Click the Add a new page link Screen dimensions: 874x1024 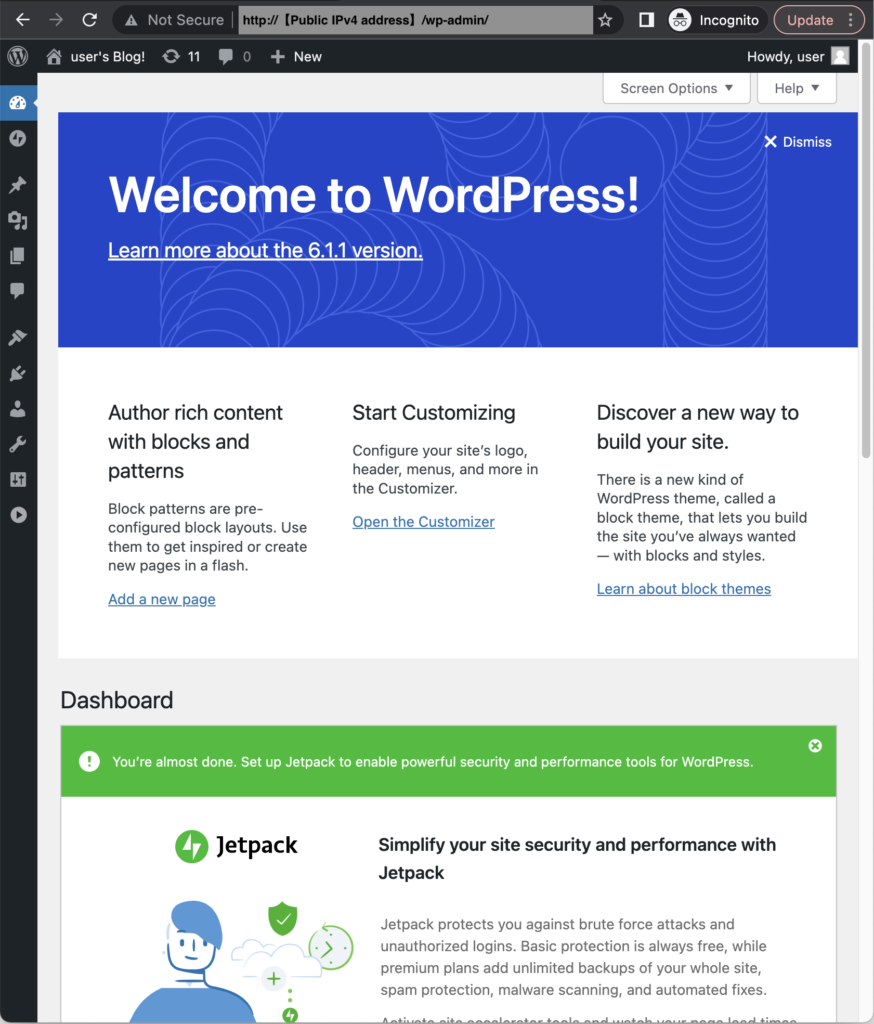162,599
